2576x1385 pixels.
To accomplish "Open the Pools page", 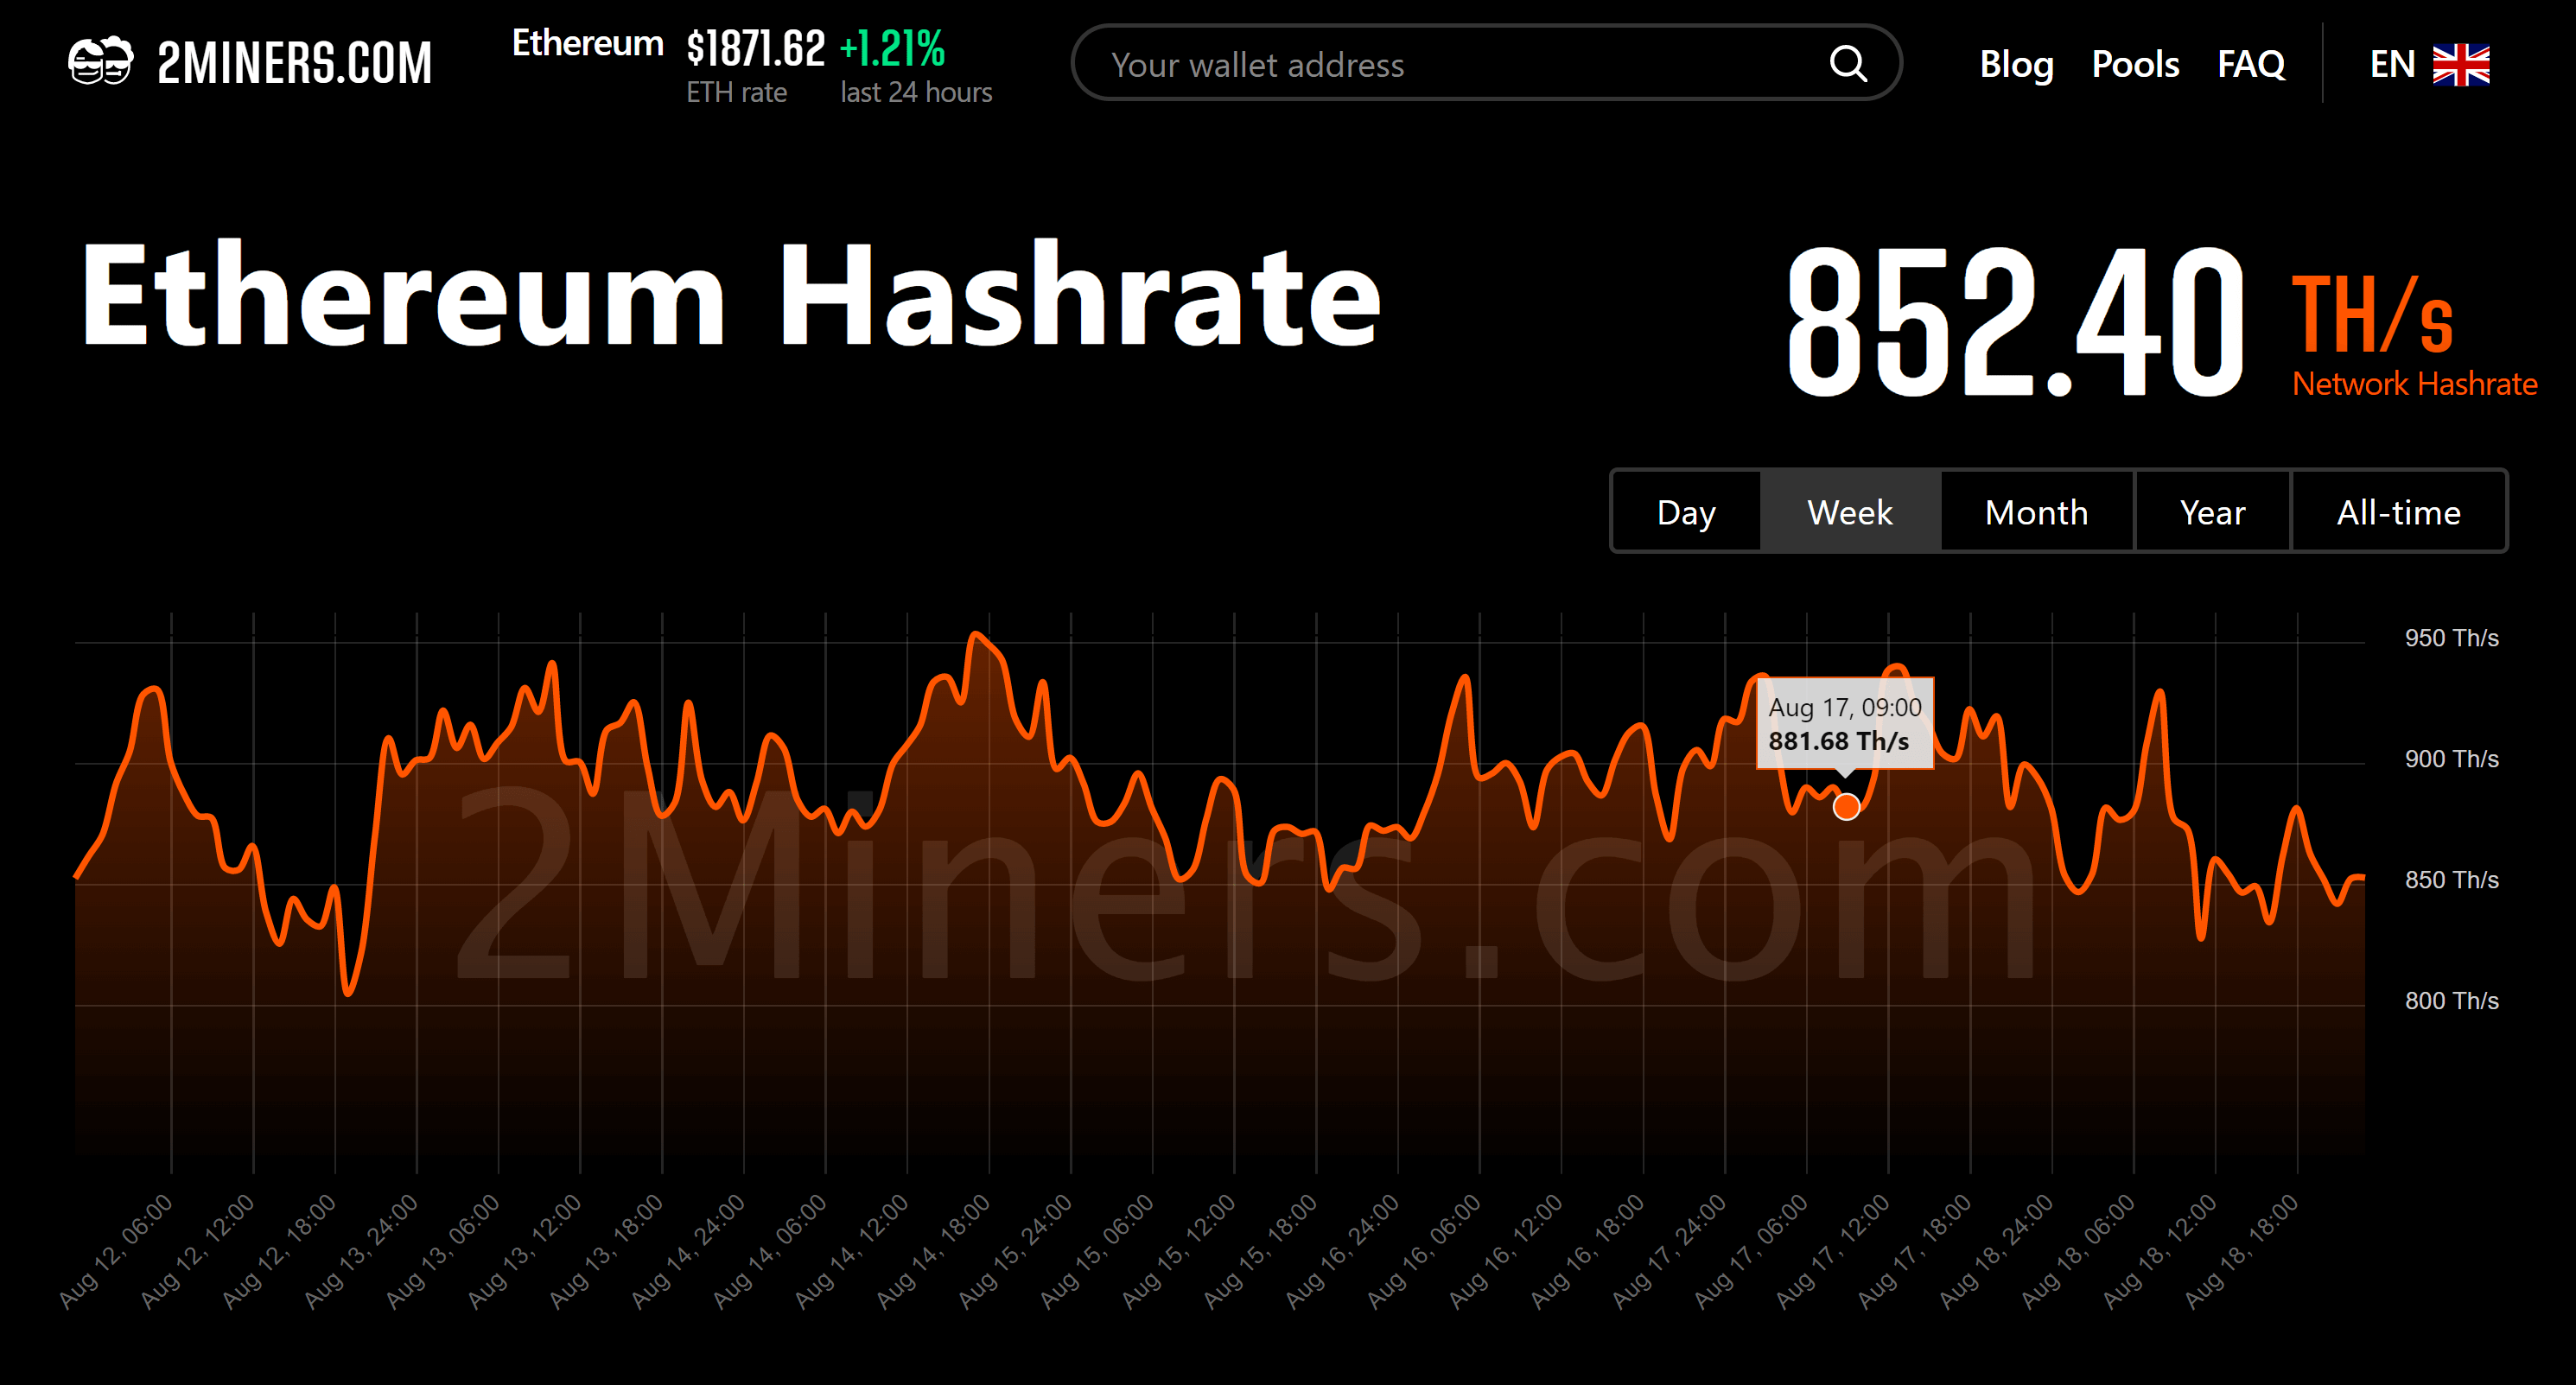I will 2135,63.
